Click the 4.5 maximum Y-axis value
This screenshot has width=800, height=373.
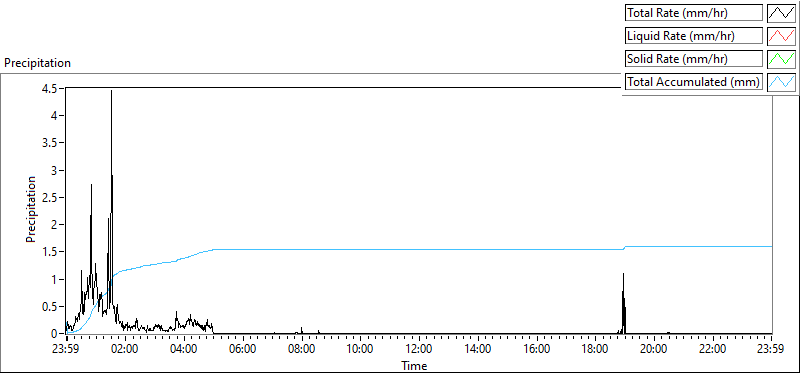53,88
